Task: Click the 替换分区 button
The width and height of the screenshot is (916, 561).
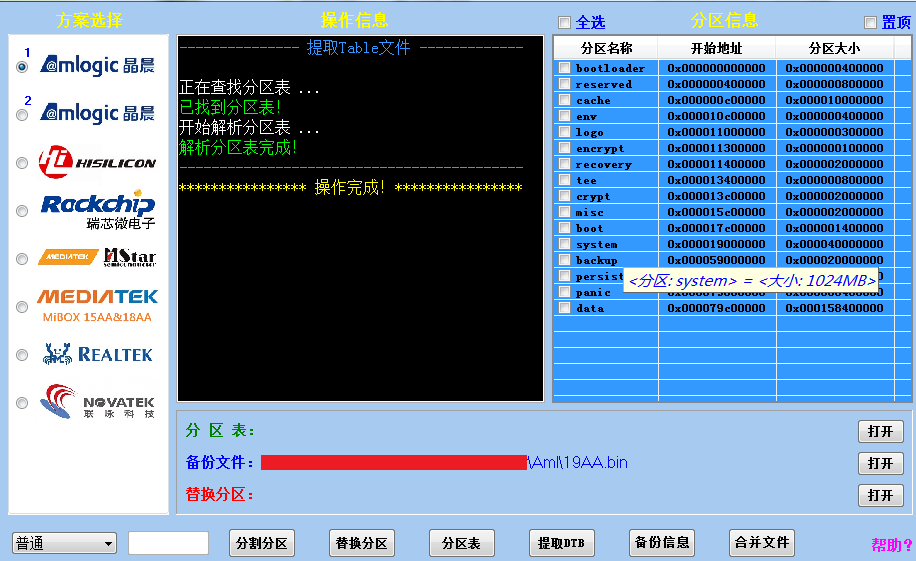Action: coord(362,543)
